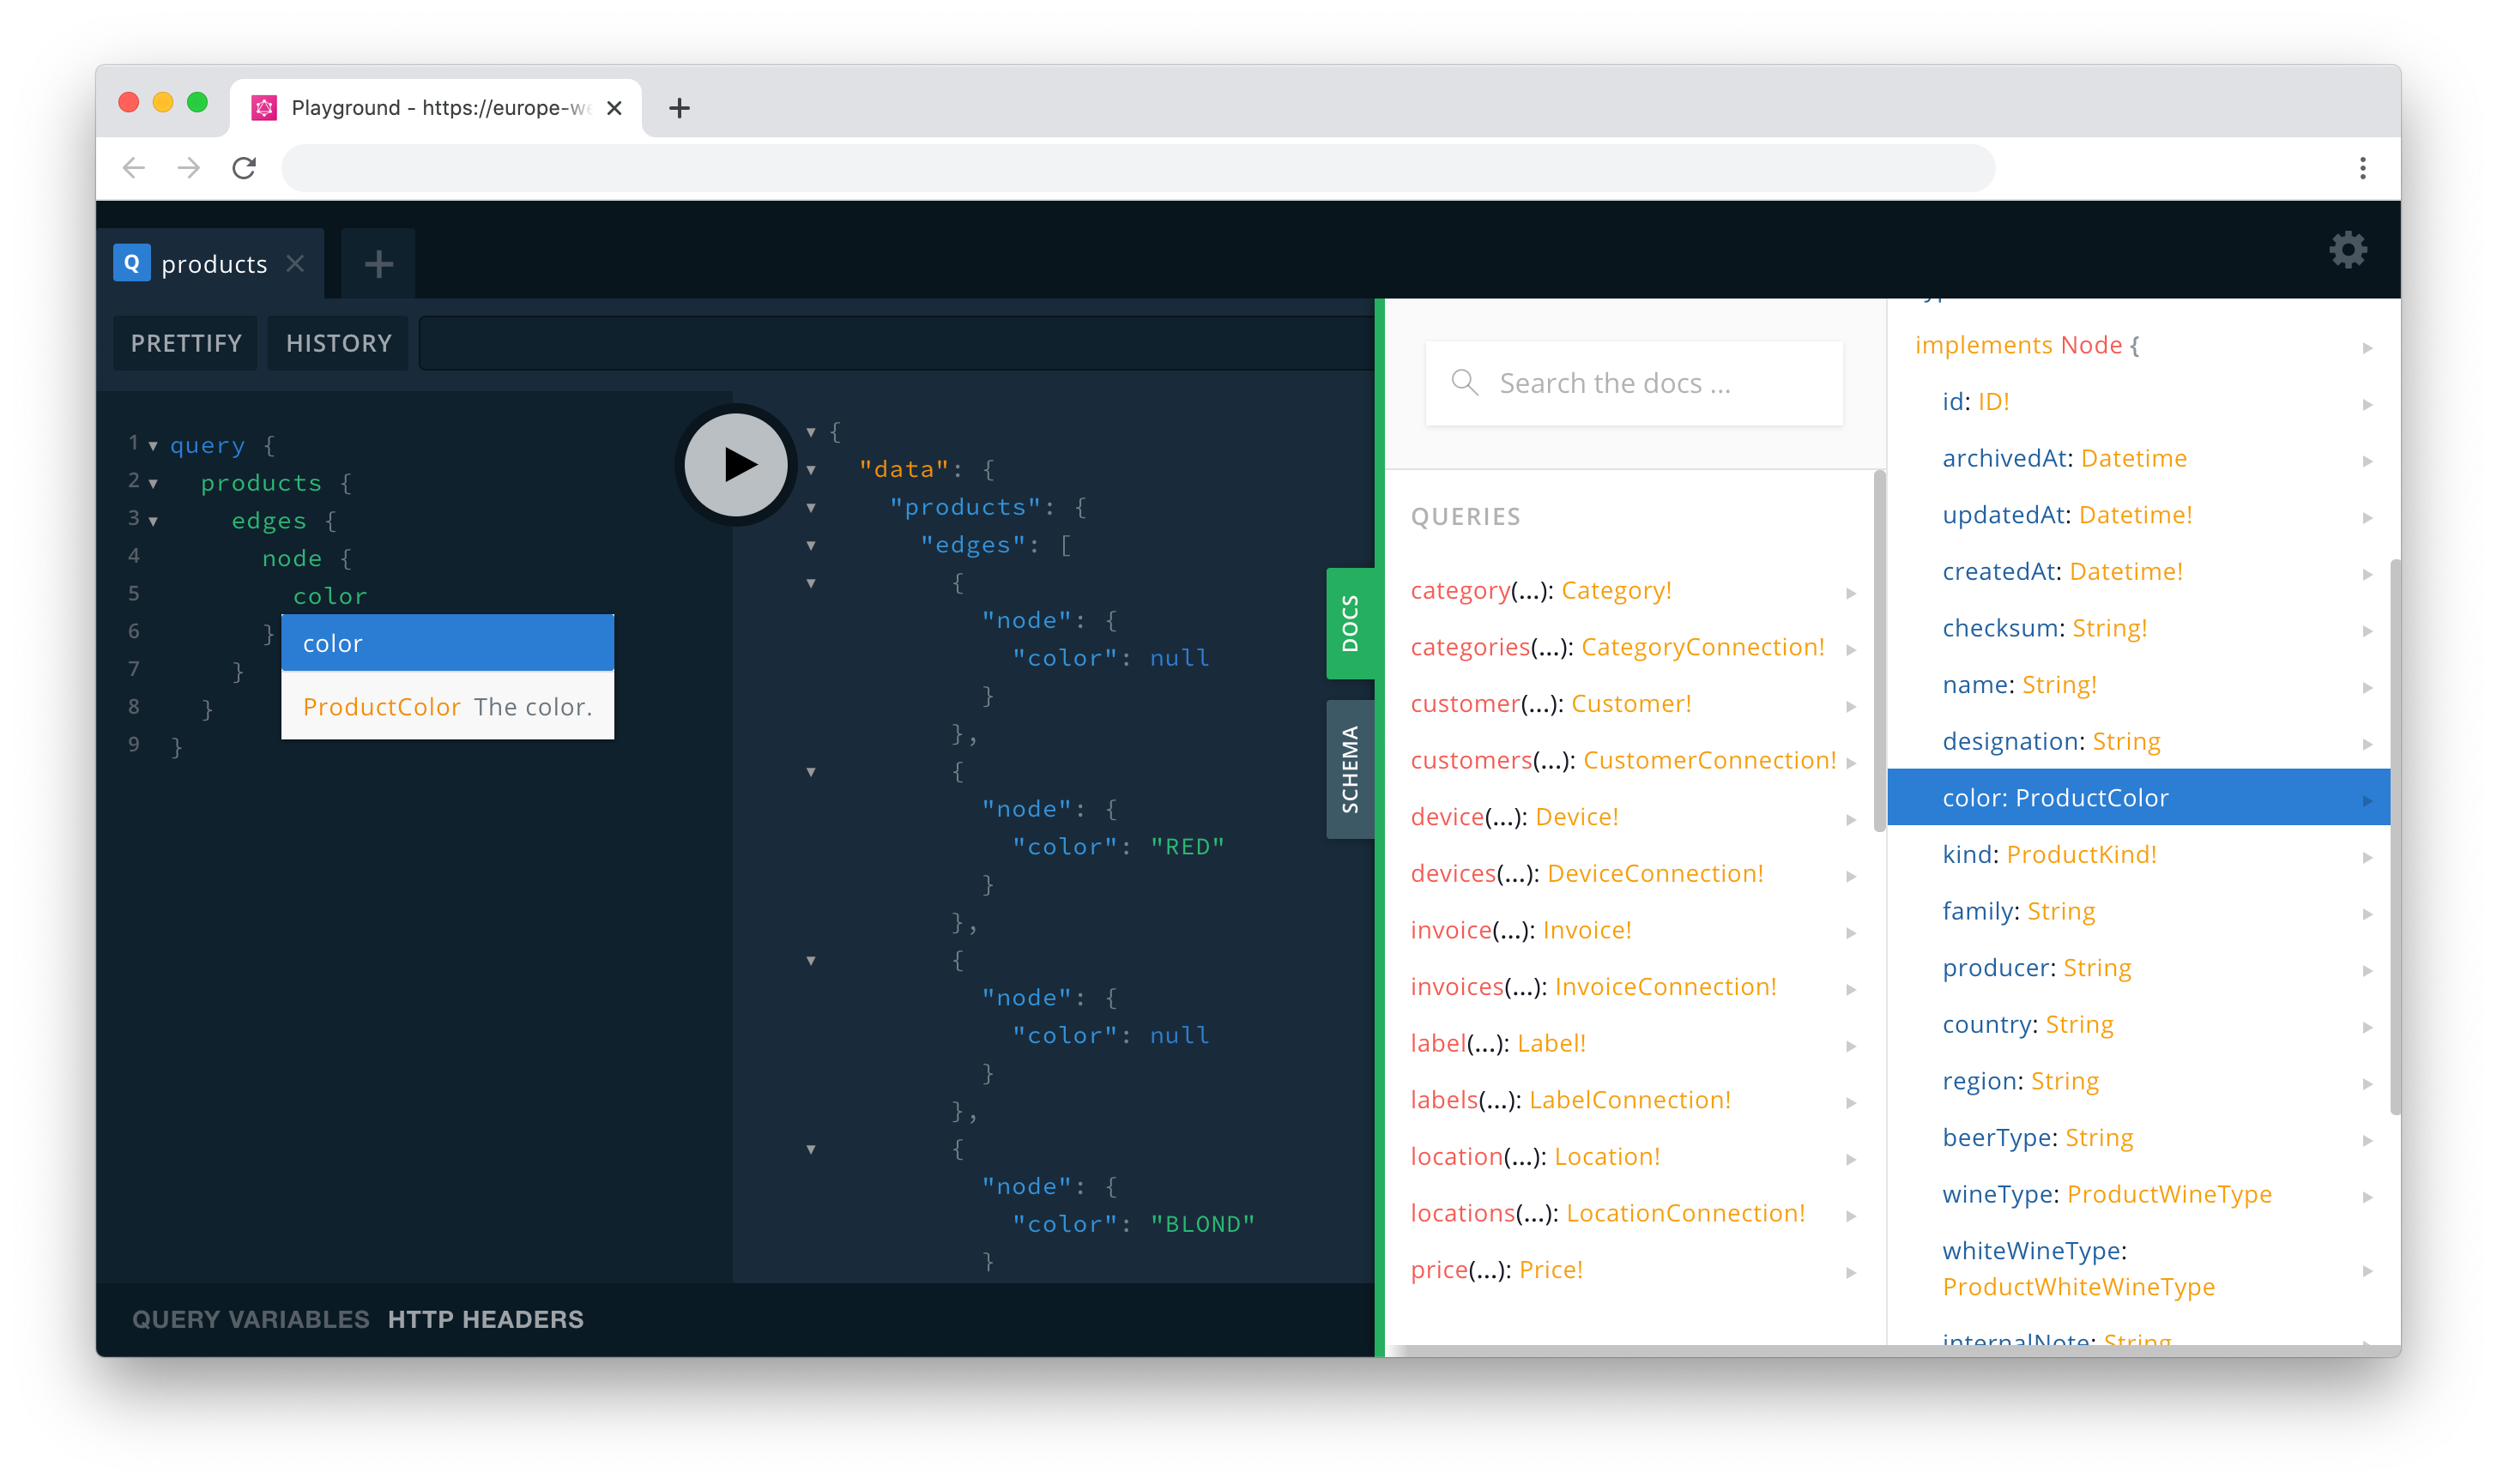Select the products playground tab

pos(212,264)
